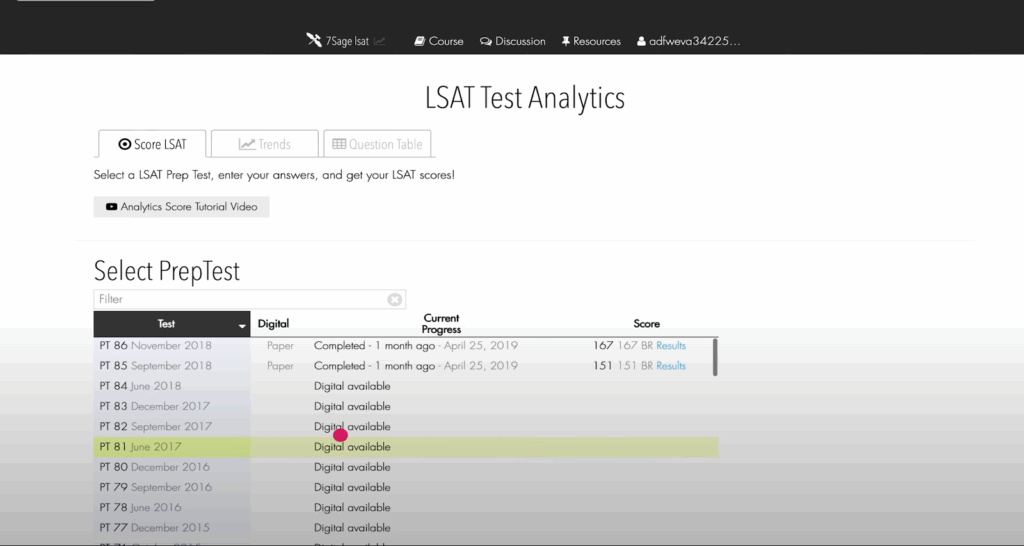Image resolution: width=1024 pixels, height=546 pixels.
Task: Click Digital available for PT 79
Action: pos(352,487)
